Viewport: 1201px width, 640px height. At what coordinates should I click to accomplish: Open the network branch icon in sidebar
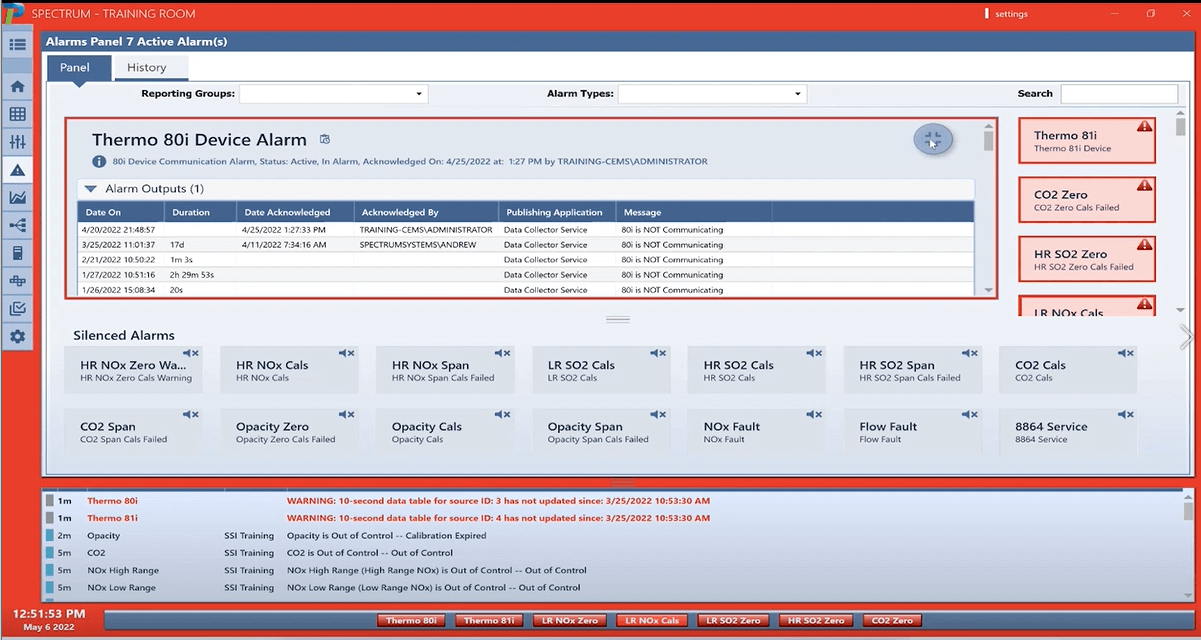pyautogui.click(x=17, y=226)
